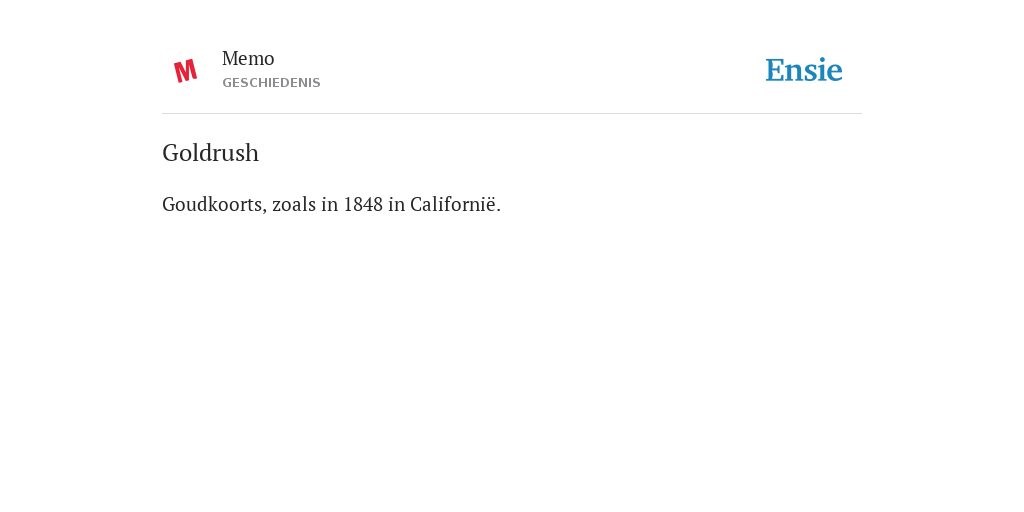The image size is (1024, 512).
Task: Click the capital letter E in Ensie logo
Action: point(775,70)
